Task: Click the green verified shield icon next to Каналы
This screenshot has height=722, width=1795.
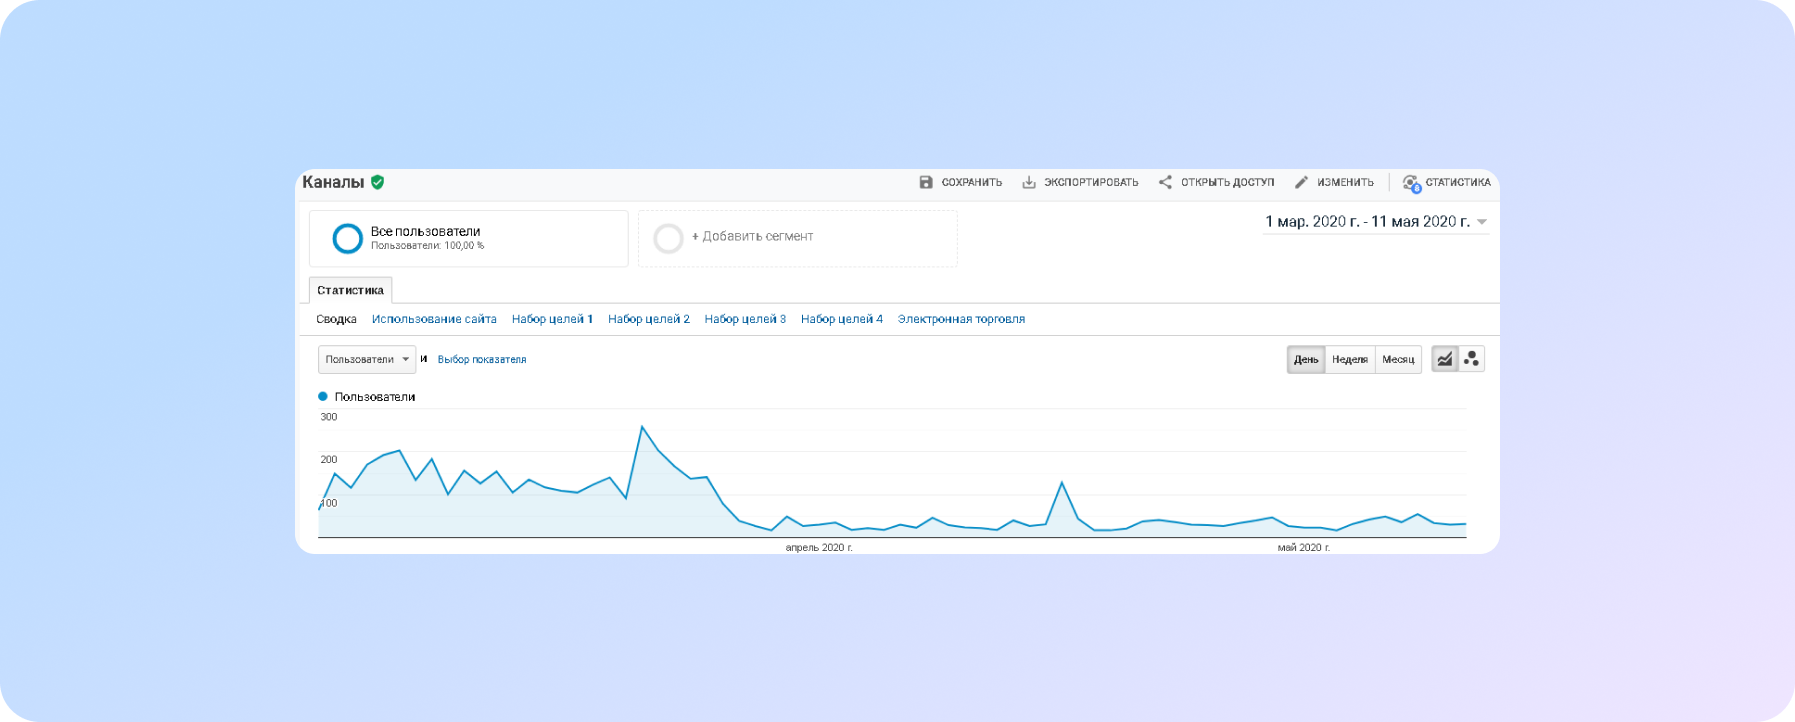Action: pos(377,182)
